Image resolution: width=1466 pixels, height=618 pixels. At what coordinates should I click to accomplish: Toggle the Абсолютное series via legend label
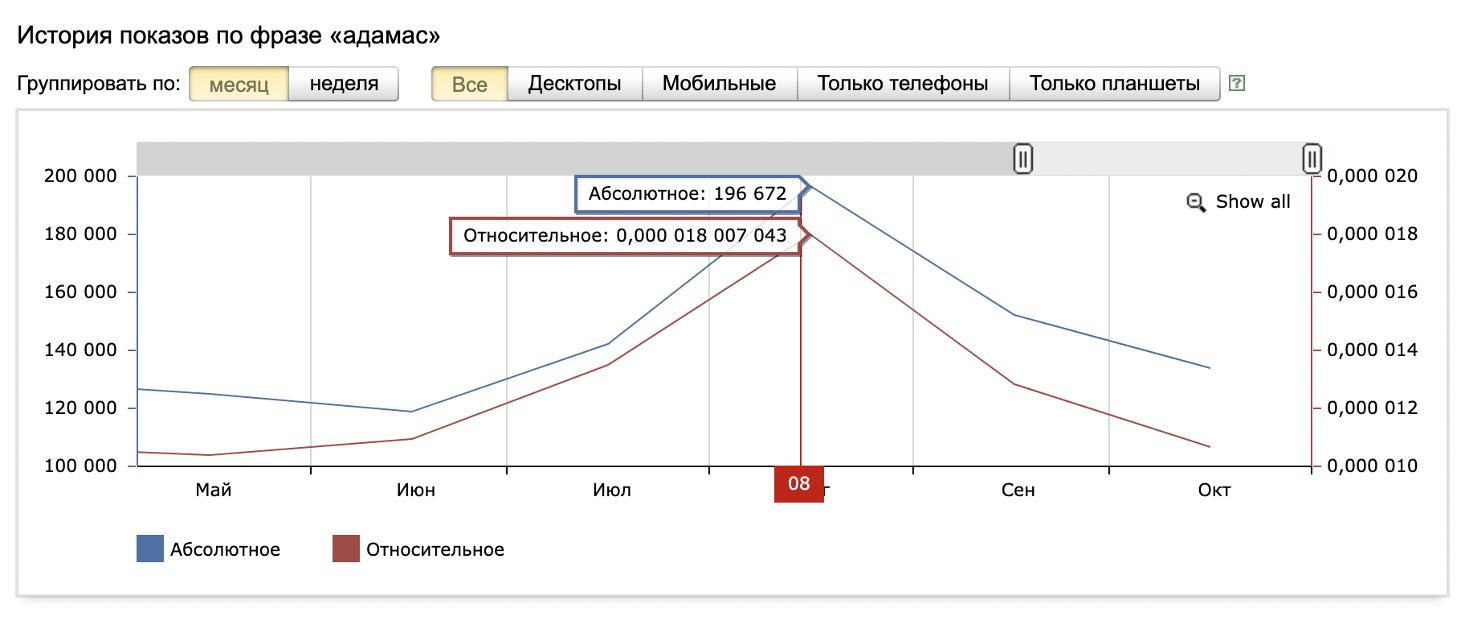click(225, 549)
